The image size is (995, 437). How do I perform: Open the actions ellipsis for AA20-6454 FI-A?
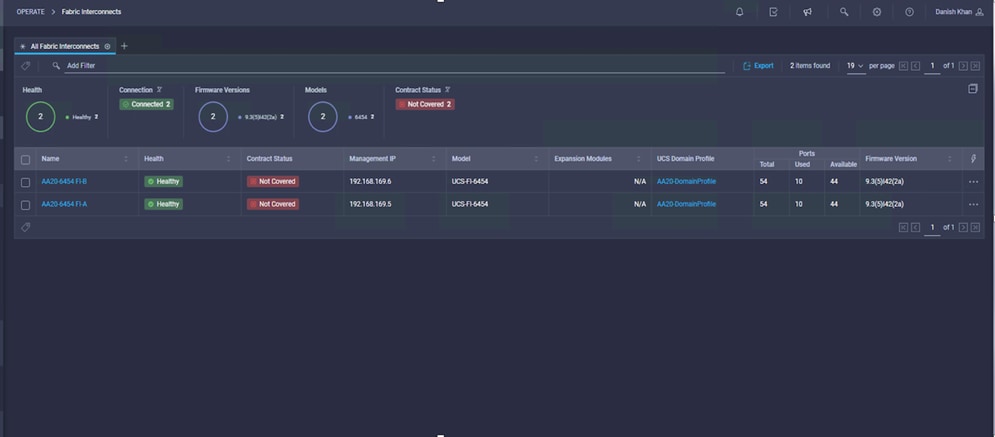(973, 204)
